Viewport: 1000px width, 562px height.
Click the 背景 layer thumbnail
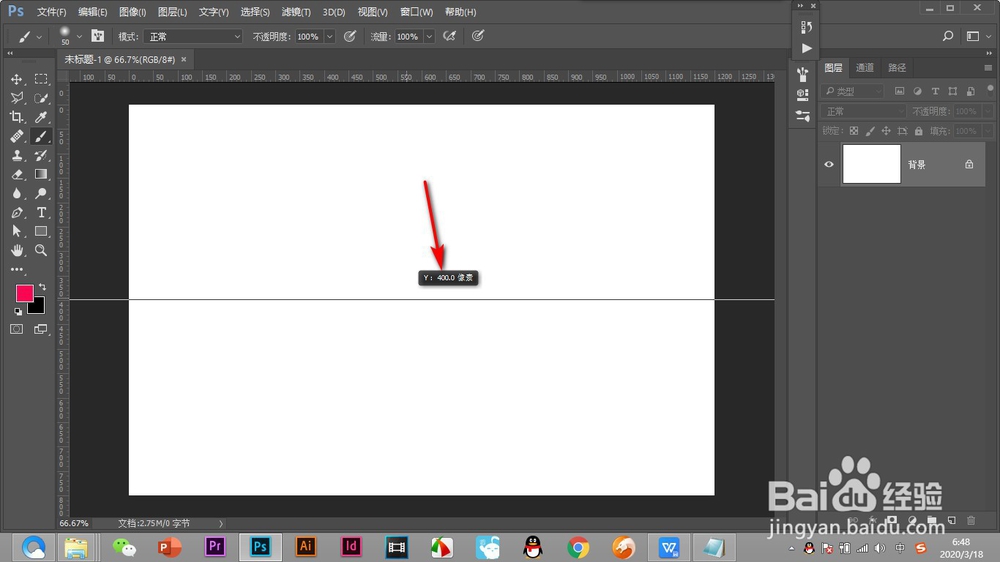pyautogui.click(x=871, y=164)
